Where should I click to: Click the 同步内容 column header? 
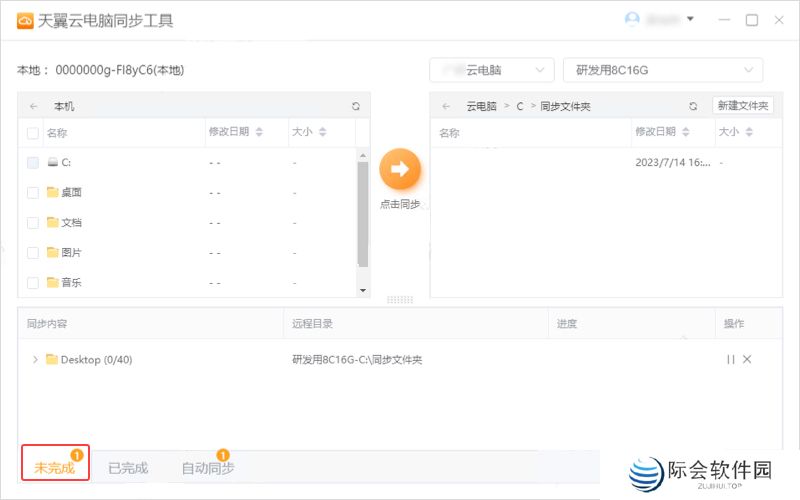click(47, 323)
